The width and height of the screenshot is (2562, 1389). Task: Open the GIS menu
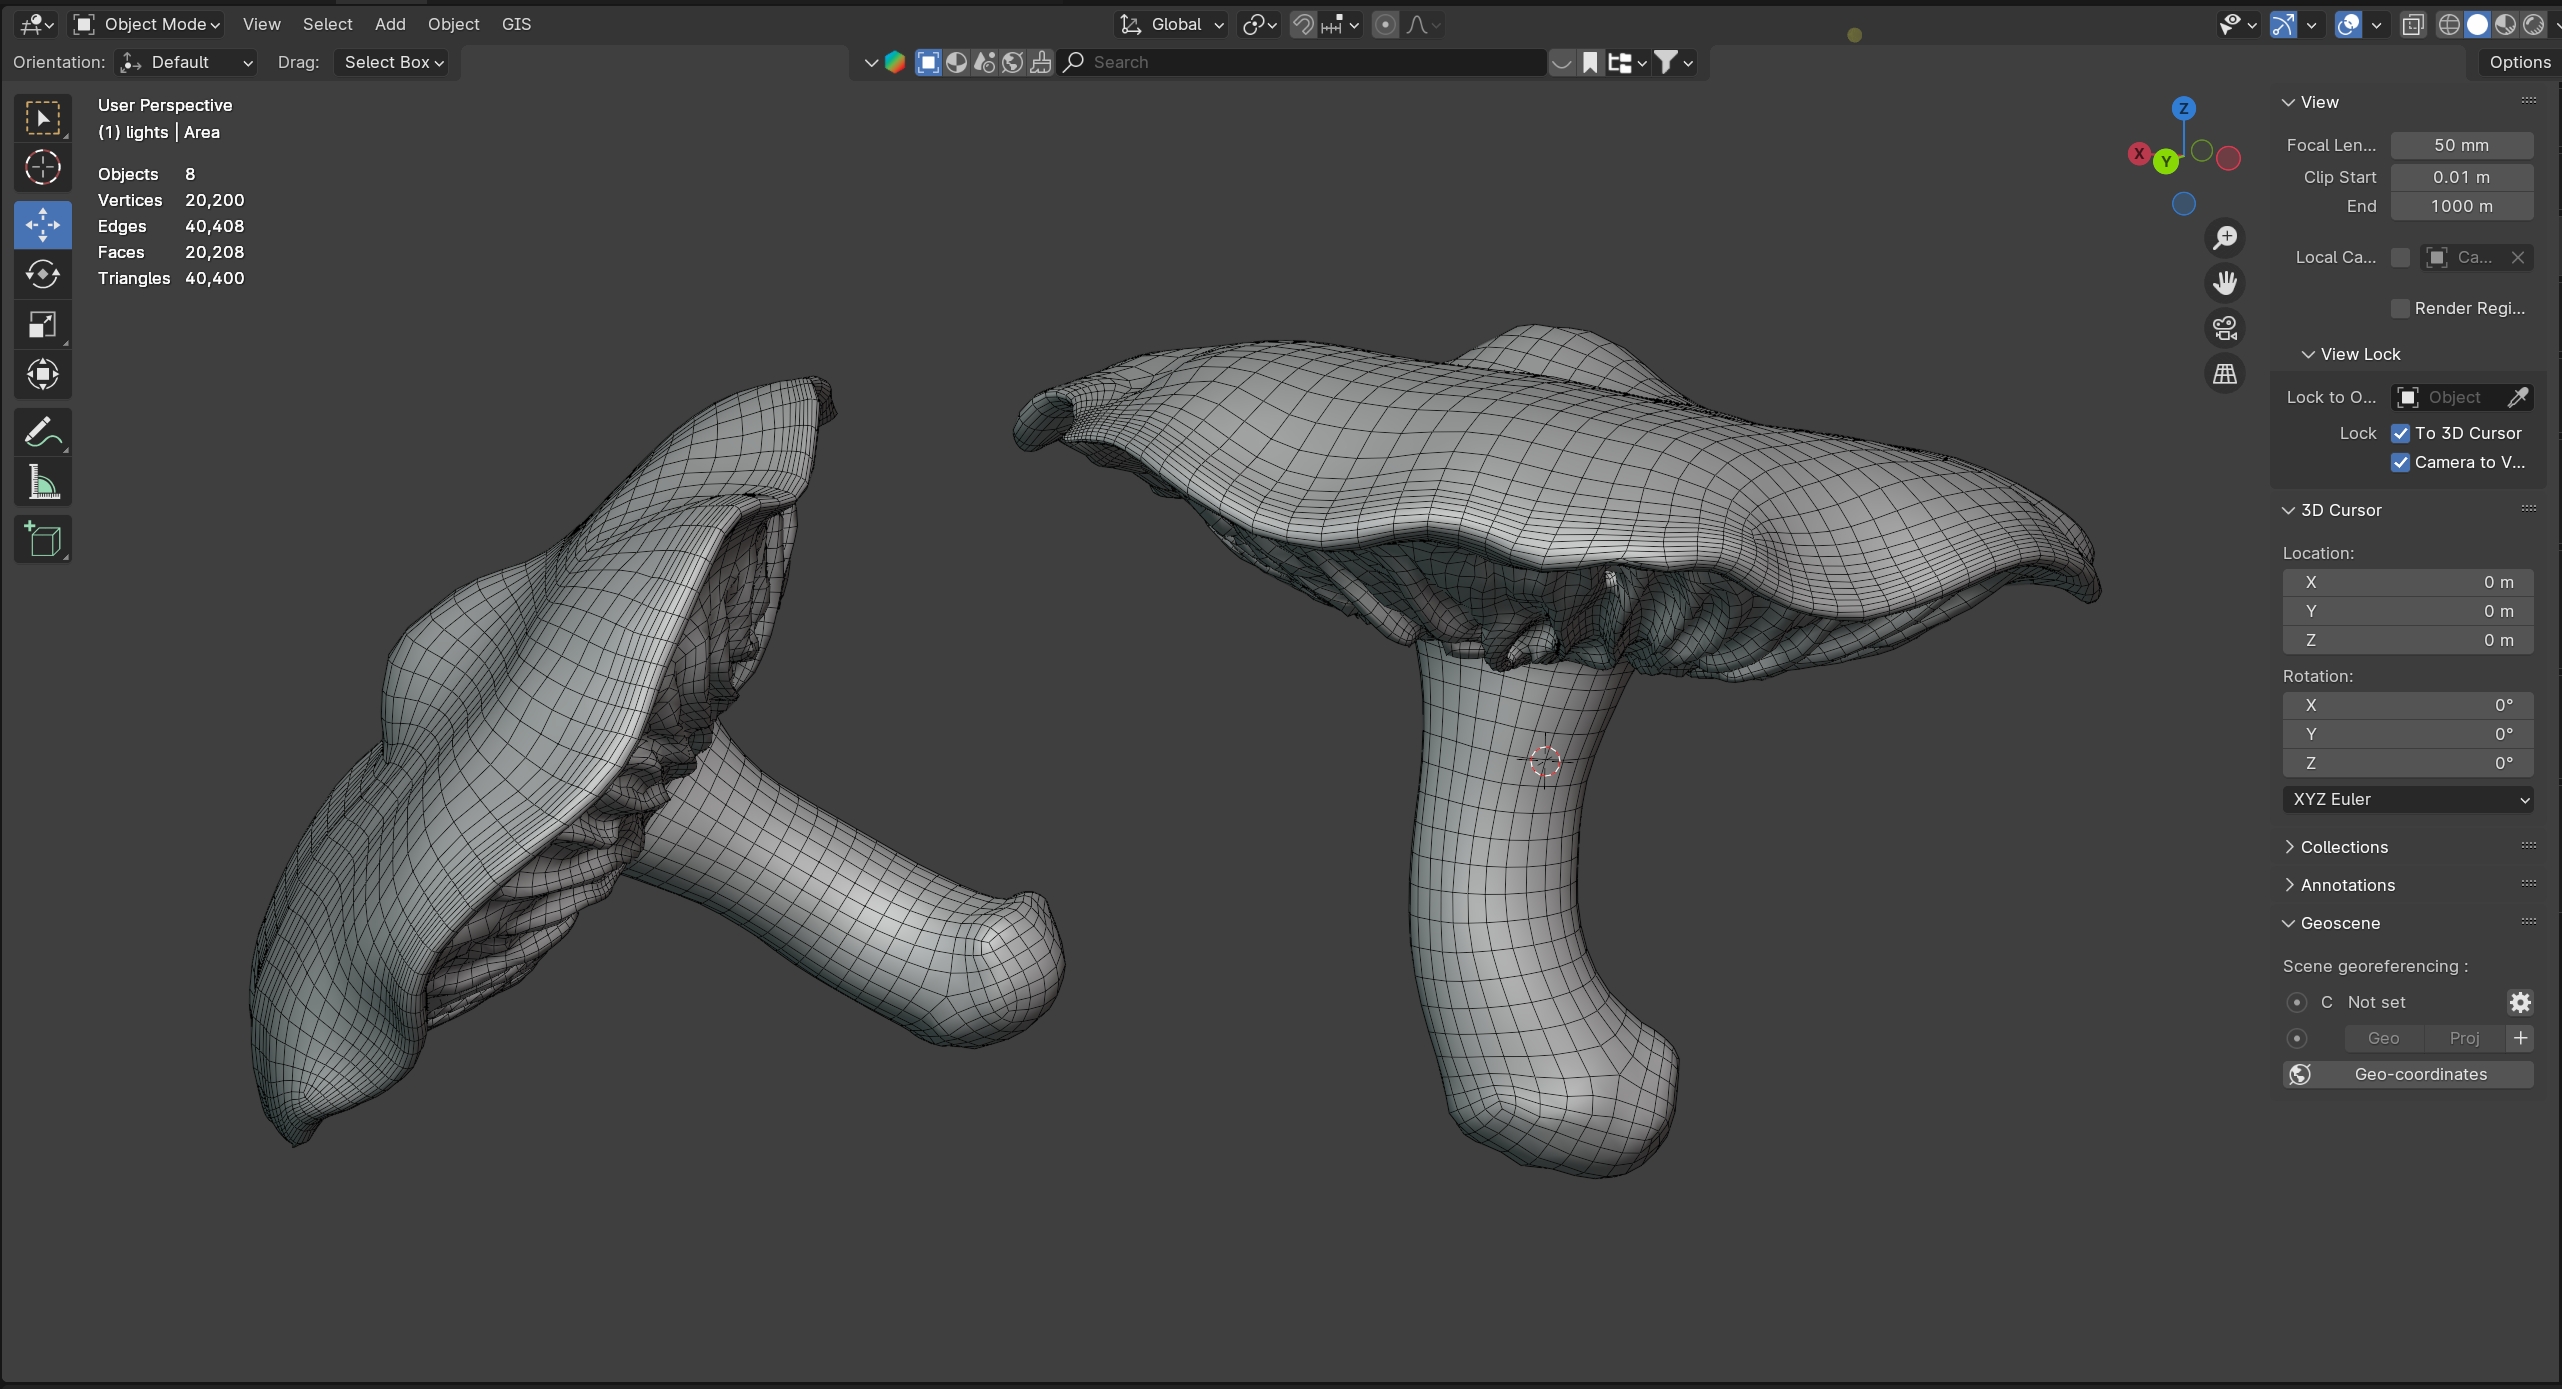[x=516, y=24]
